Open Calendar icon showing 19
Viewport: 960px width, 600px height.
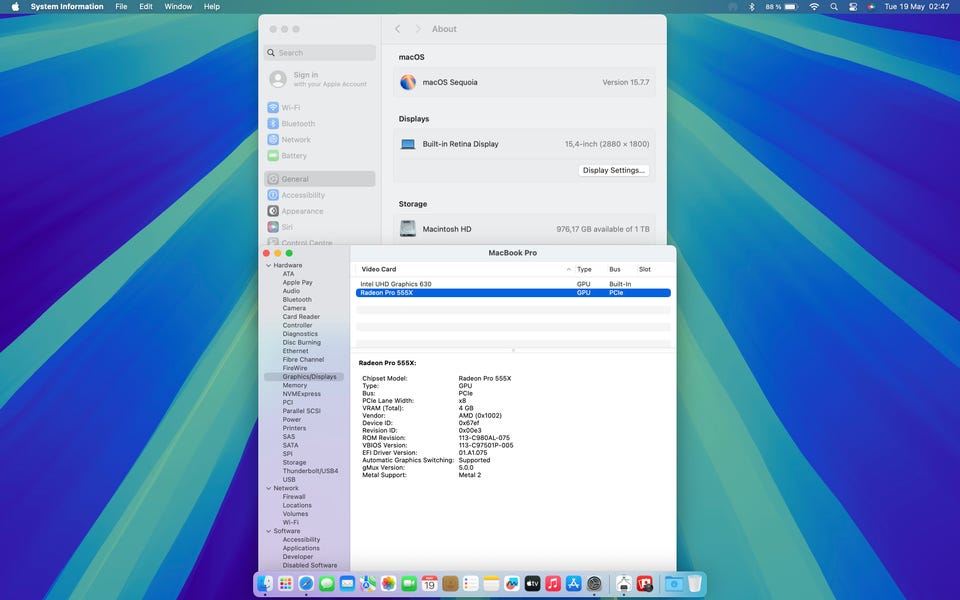click(429, 583)
